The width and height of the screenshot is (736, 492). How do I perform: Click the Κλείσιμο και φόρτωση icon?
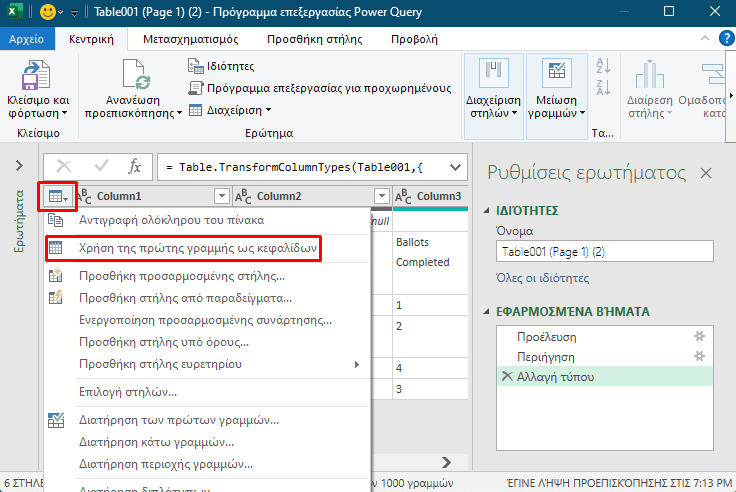pos(36,75)
